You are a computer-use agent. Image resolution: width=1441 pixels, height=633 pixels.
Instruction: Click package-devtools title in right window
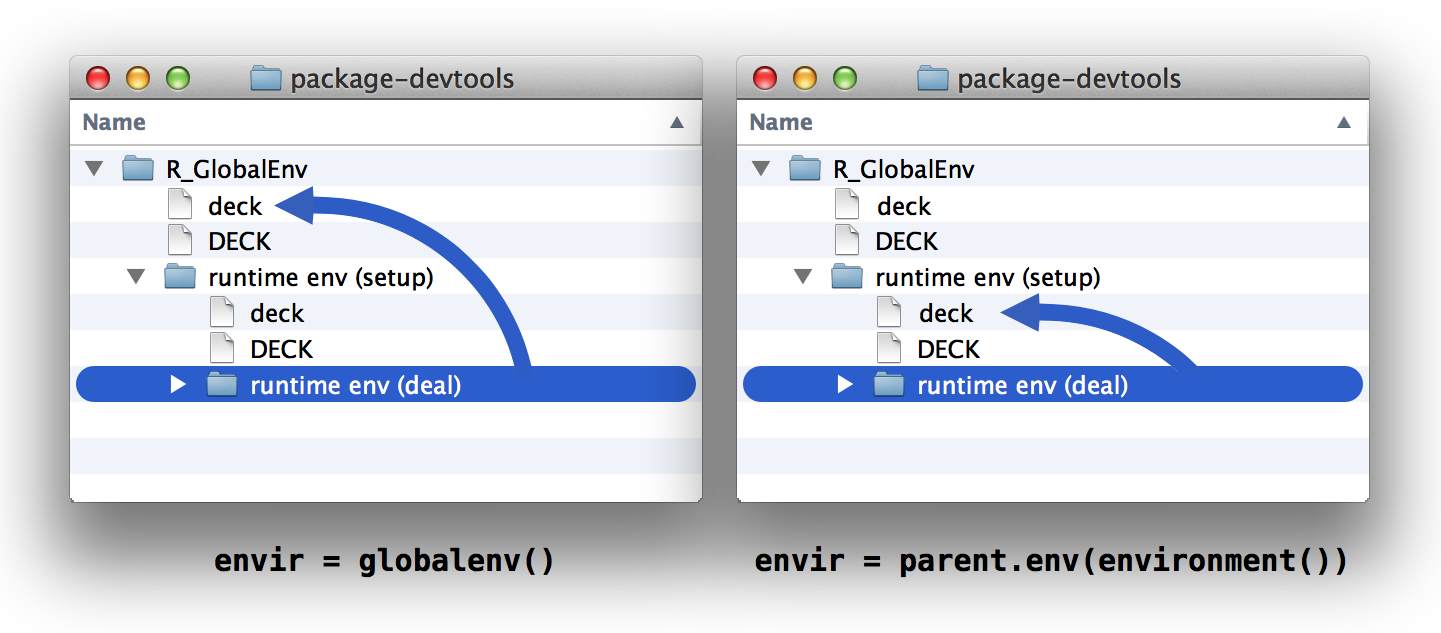[x=1069, y=79]
